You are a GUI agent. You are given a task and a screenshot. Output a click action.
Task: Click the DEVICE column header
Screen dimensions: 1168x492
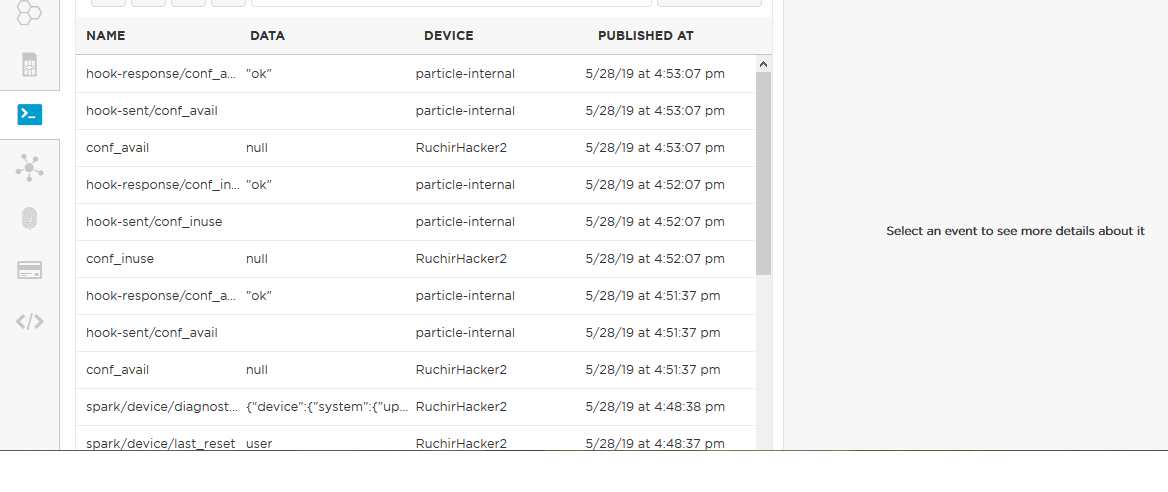pos(448,36)
